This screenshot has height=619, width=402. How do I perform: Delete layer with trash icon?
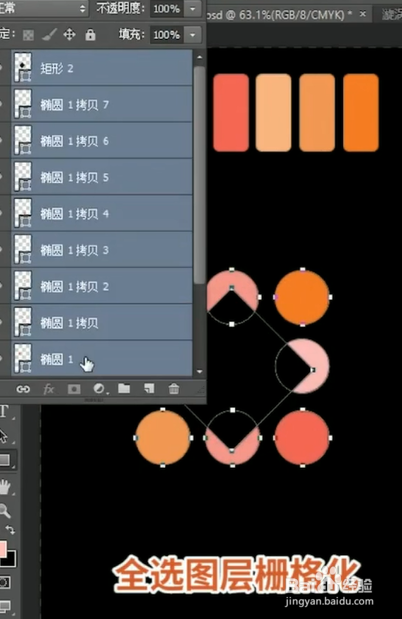(x=174, y=388)
